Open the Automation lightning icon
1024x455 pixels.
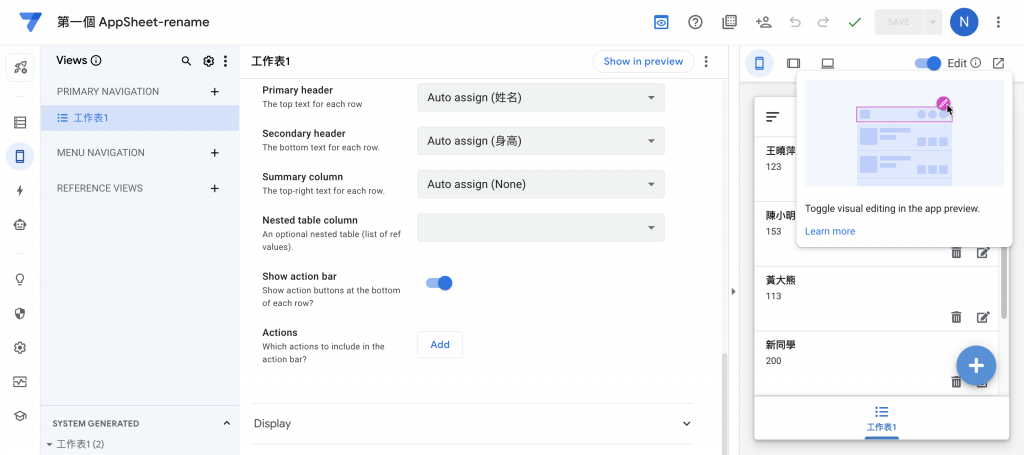click(20, 190)
